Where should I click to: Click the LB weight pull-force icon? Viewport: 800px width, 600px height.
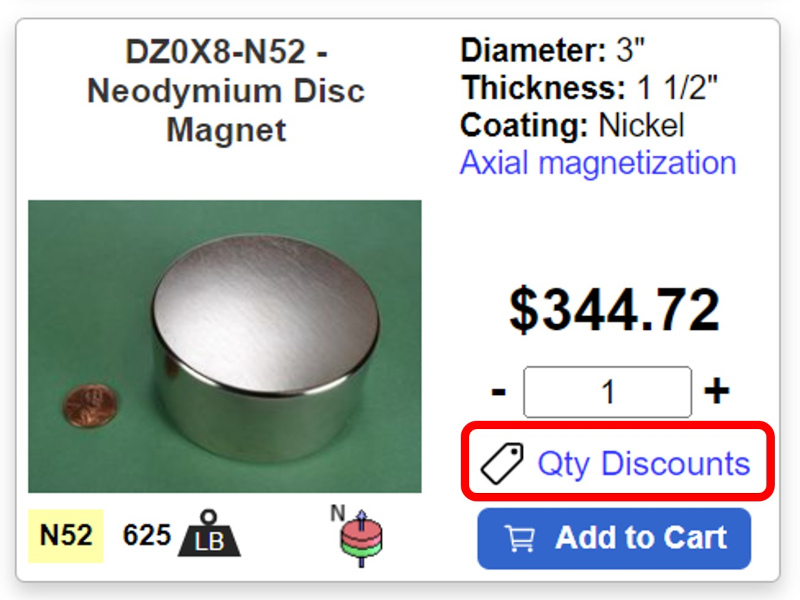tap(208, 535)
